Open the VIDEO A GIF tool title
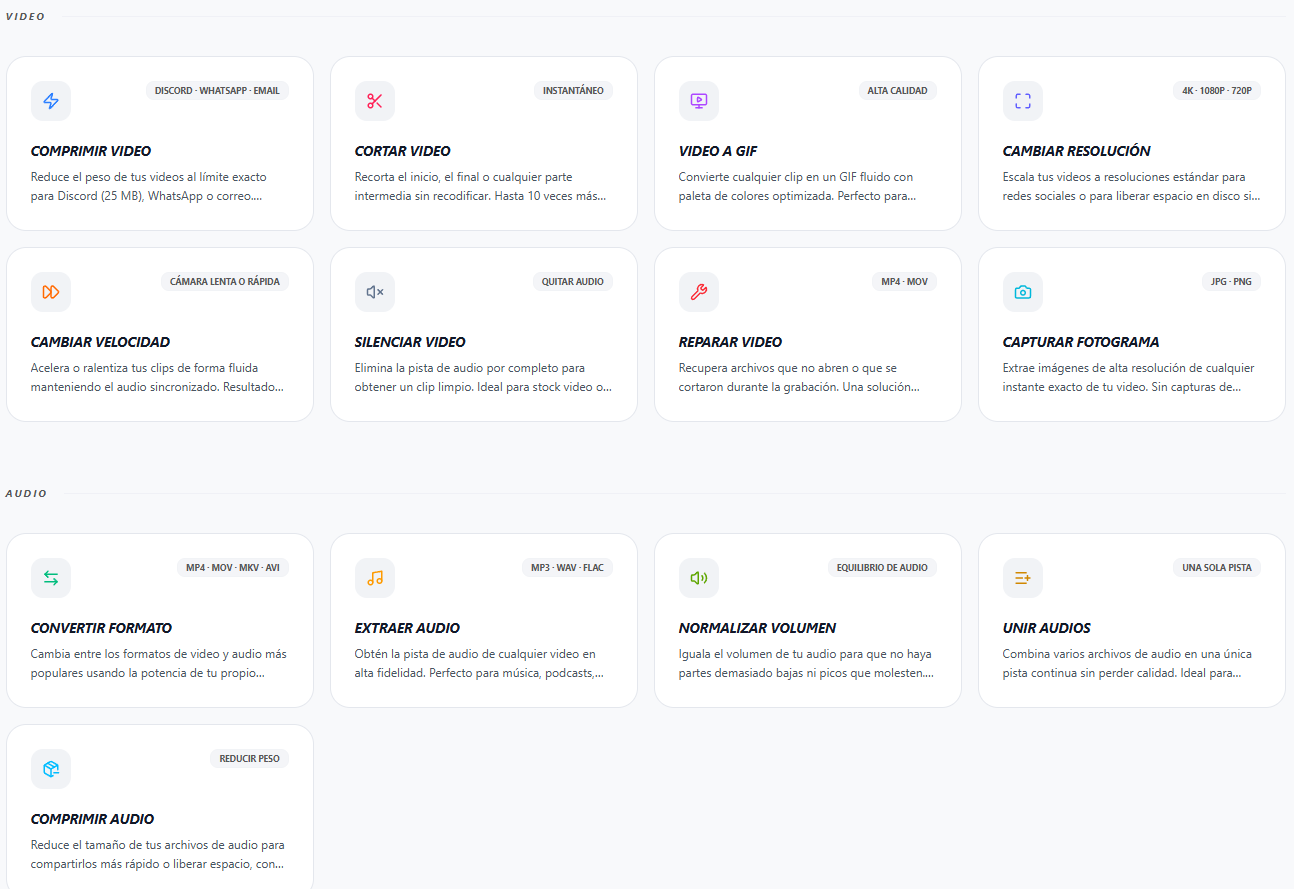This screenshot has width=1294, height=889. (x=718, y=151)
